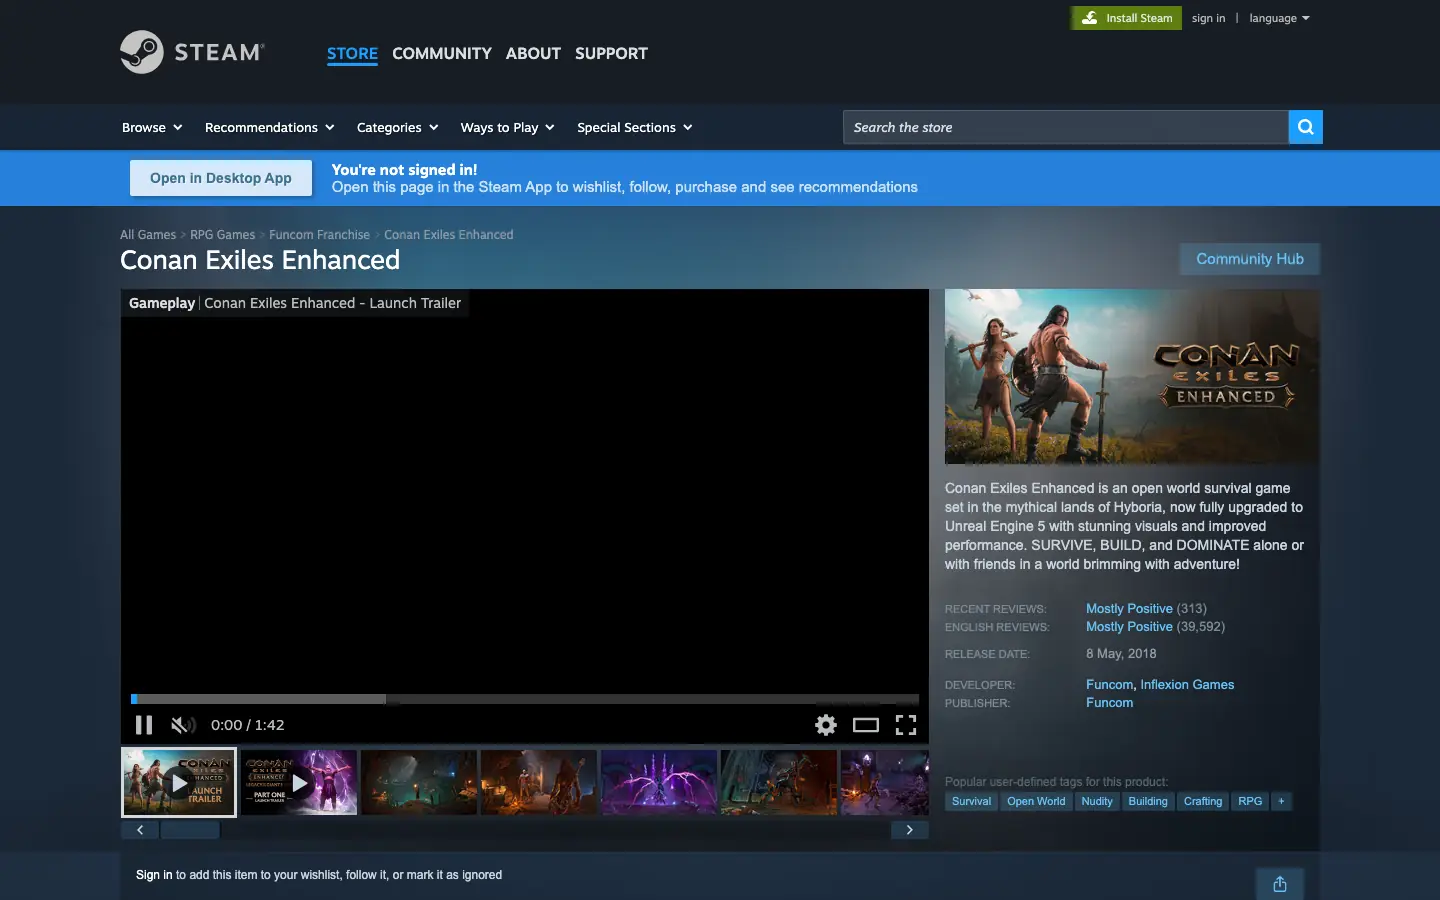Select the Launch Trailer thumbnail
Screen dimensions: 1440x900
pyautogui.click(x=179, y=782)
